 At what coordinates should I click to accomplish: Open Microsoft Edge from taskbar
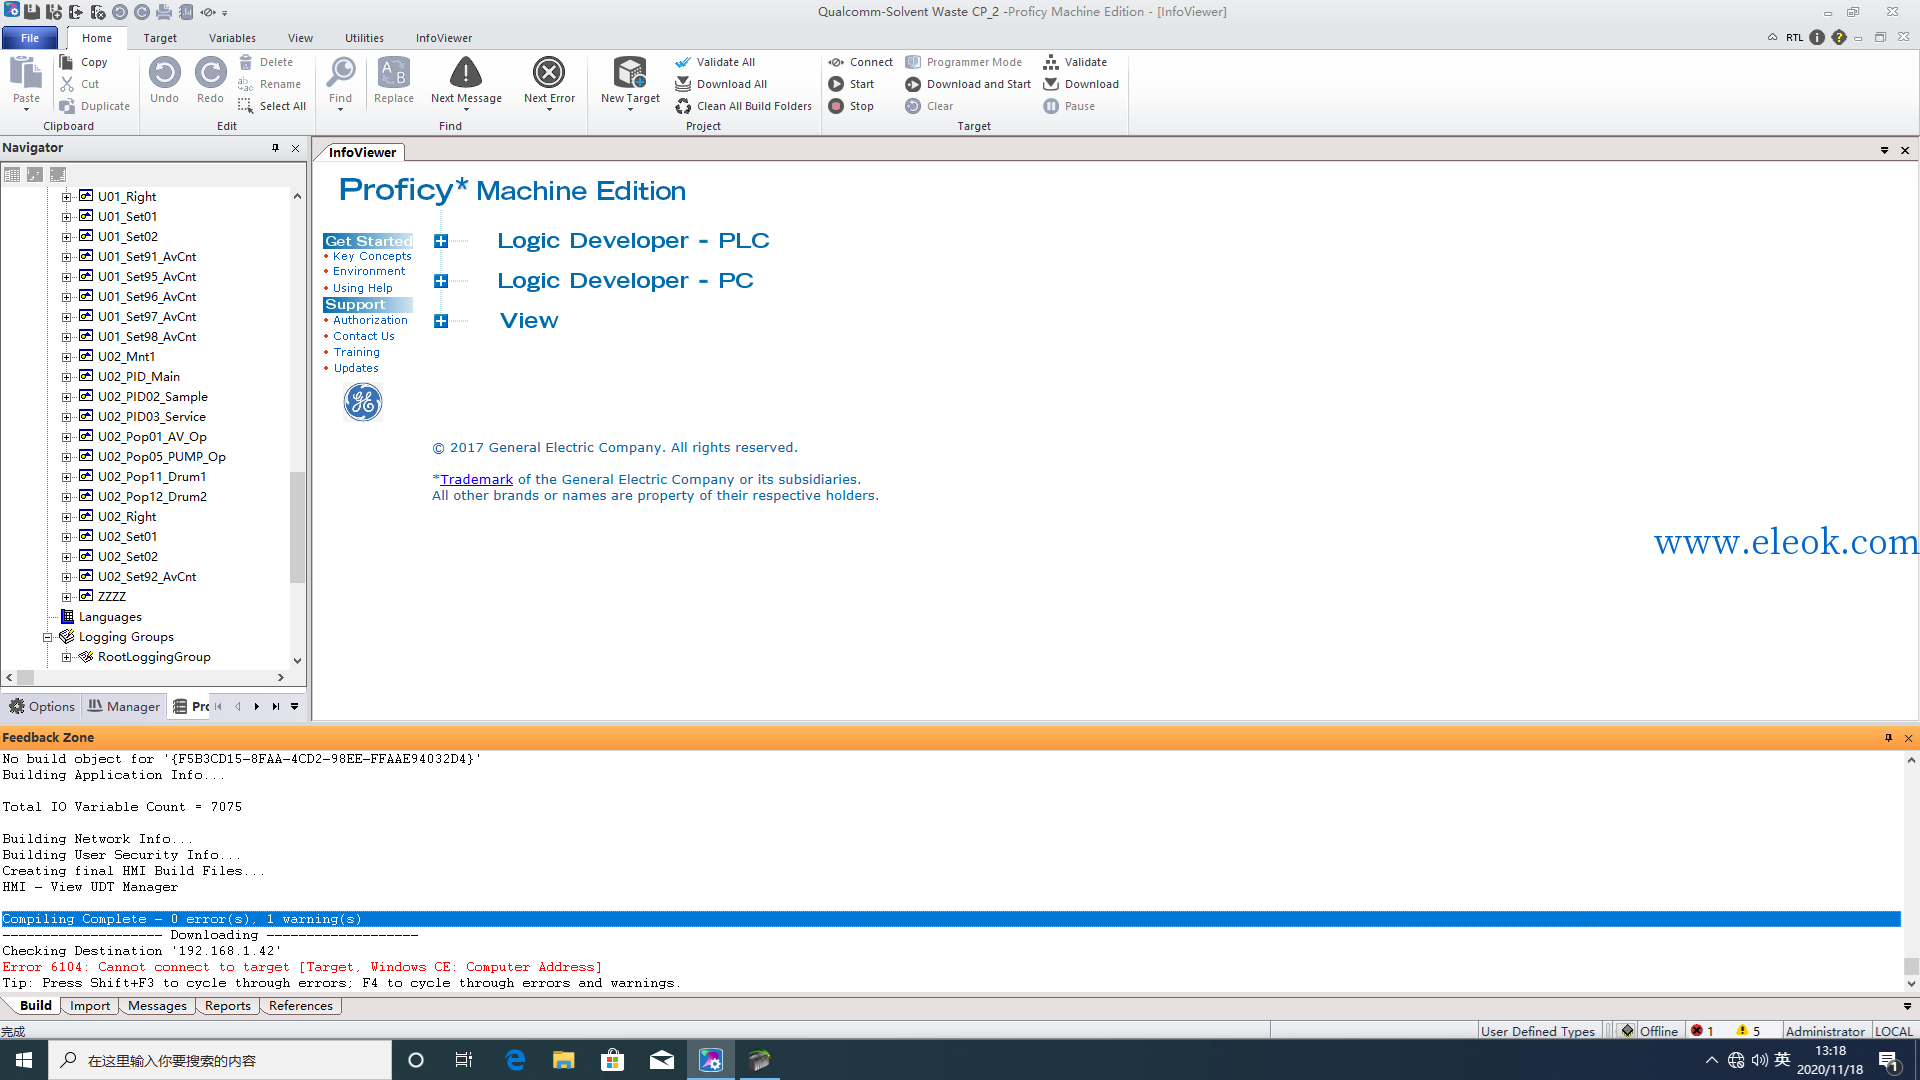[515, 1060]
